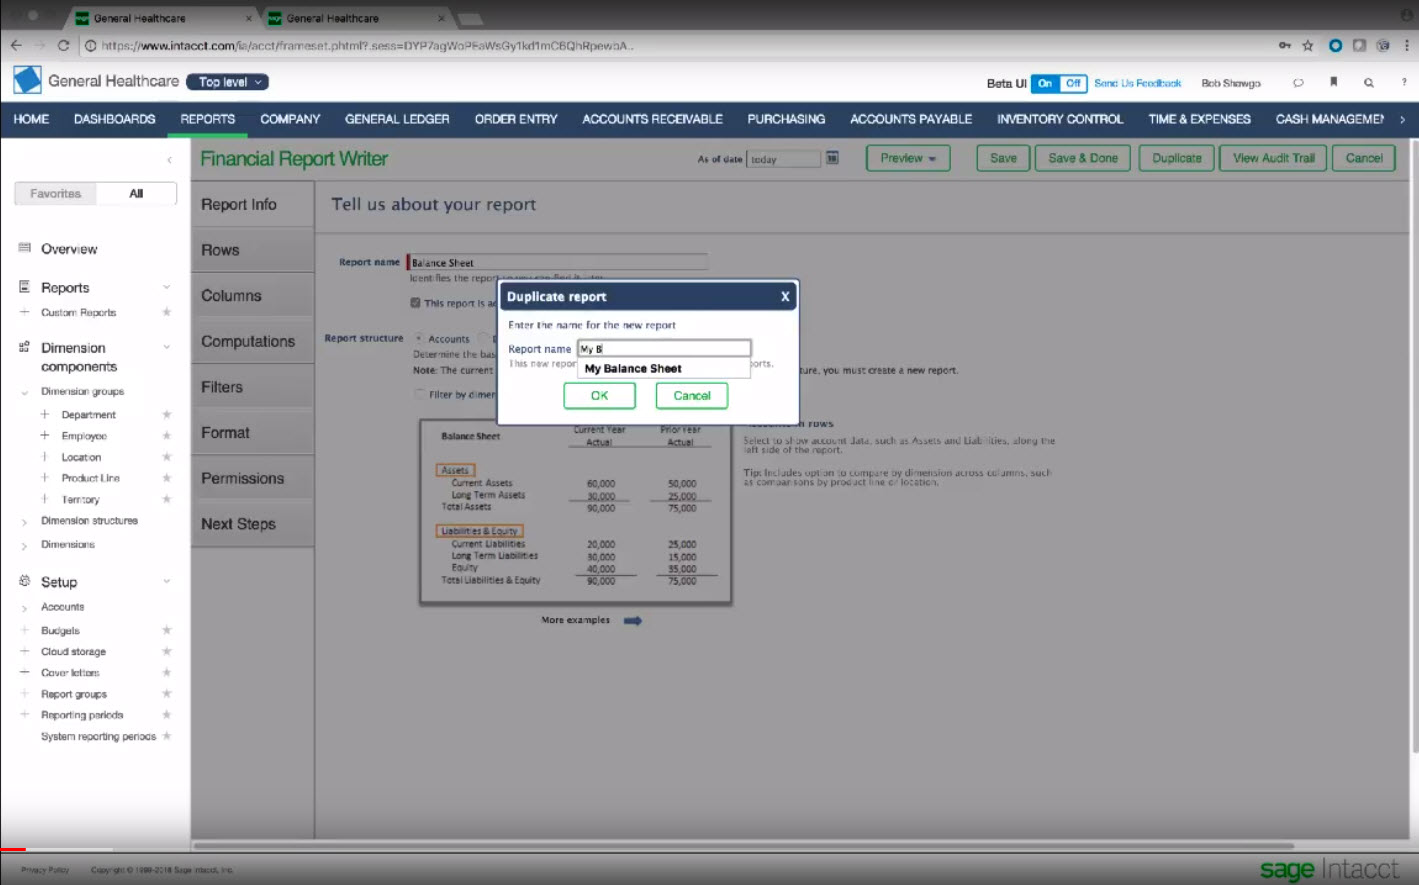Image resolution: width=1419 pixels, height=885 pixels.
Task: Click the Sage Intacct logo top-left
Action: click(27, 79)
